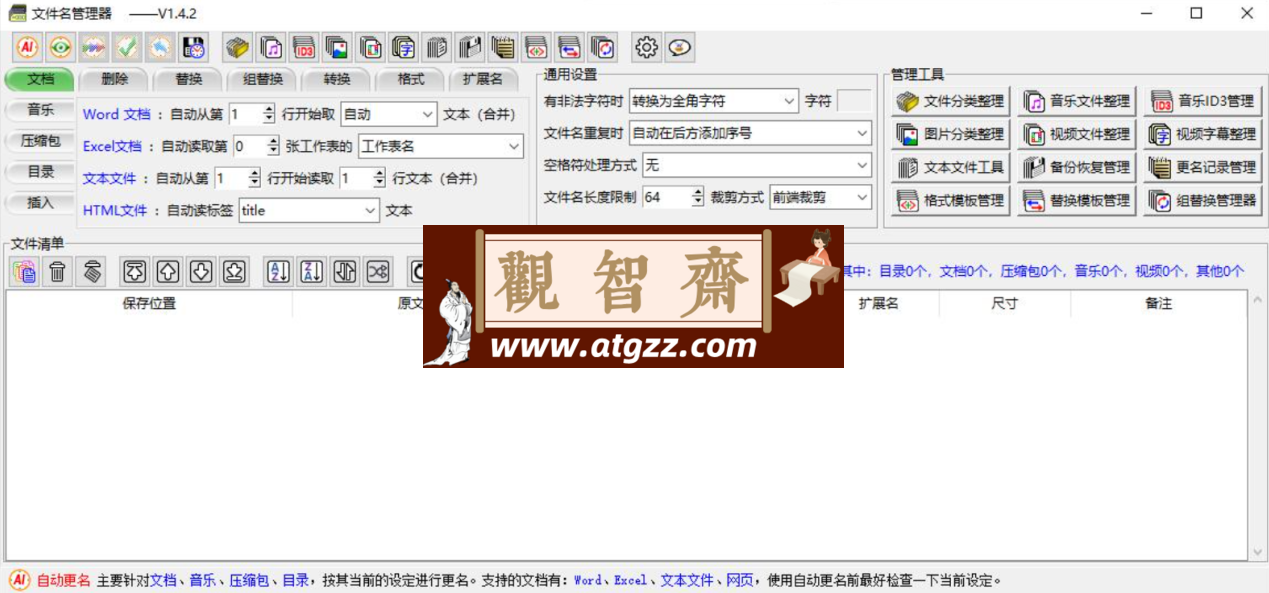This screenshot has width=1269, height=593.
Task: Click the move-up arrow icon
Action: (168, 270)
